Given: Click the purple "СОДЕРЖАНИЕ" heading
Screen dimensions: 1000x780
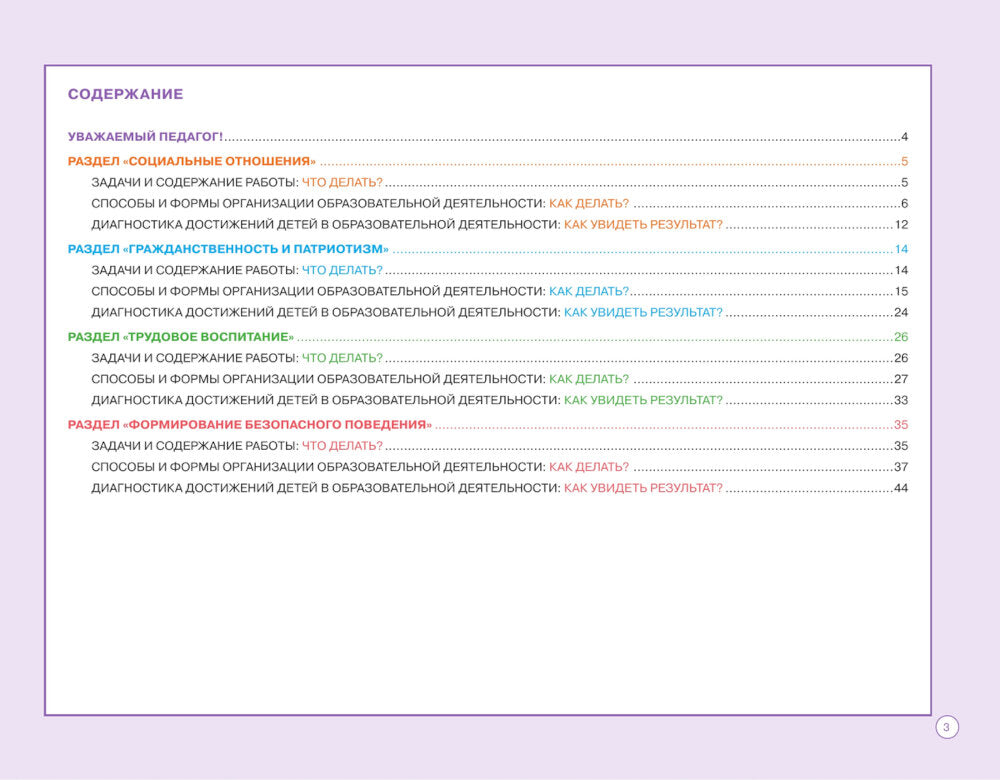Looking at the screenshot, I should tap(125, 95).
